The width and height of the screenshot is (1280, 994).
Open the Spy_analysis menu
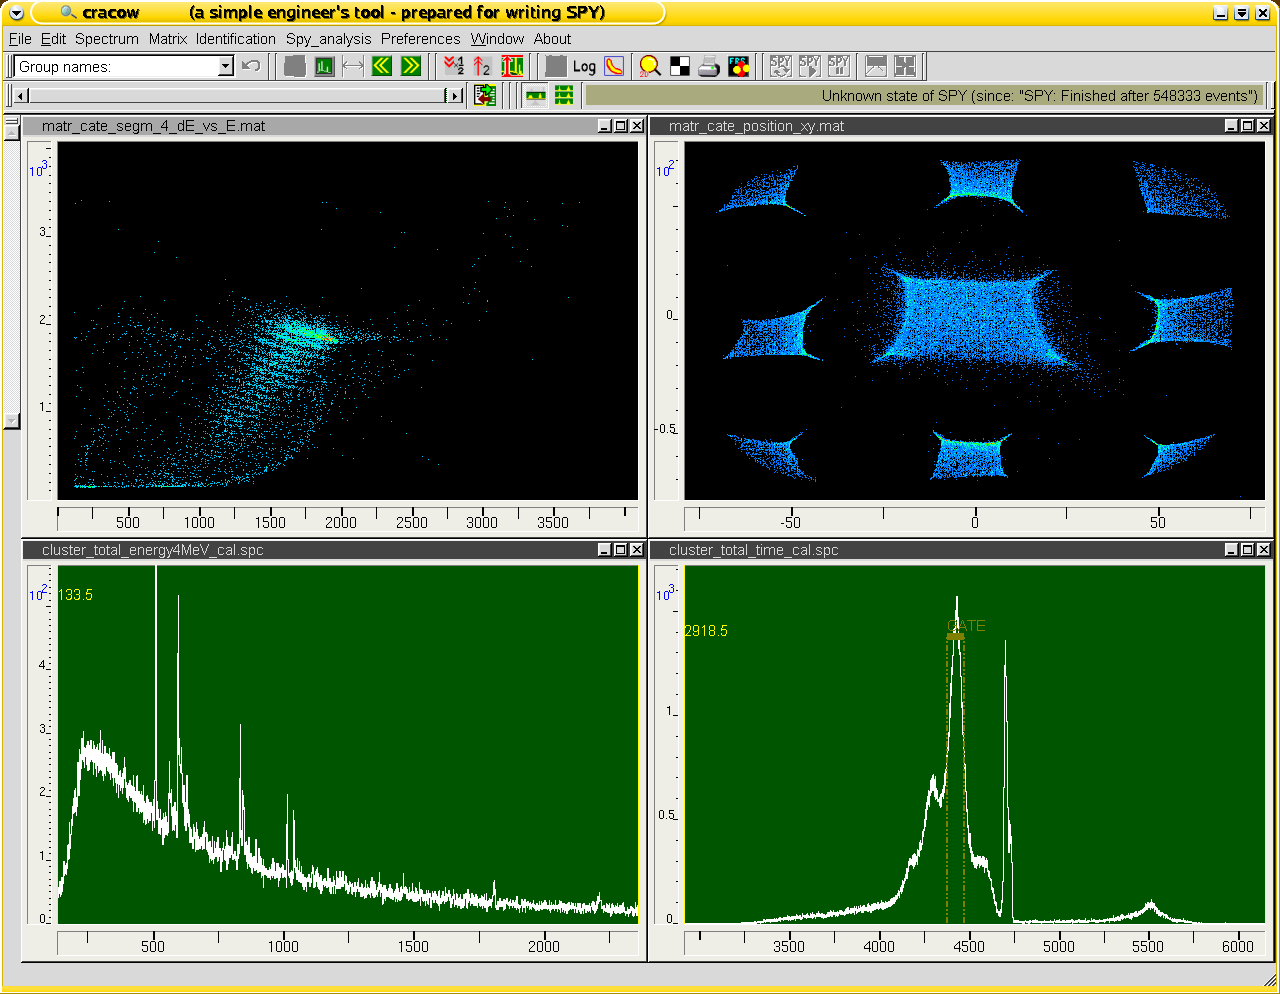[328, 39]
